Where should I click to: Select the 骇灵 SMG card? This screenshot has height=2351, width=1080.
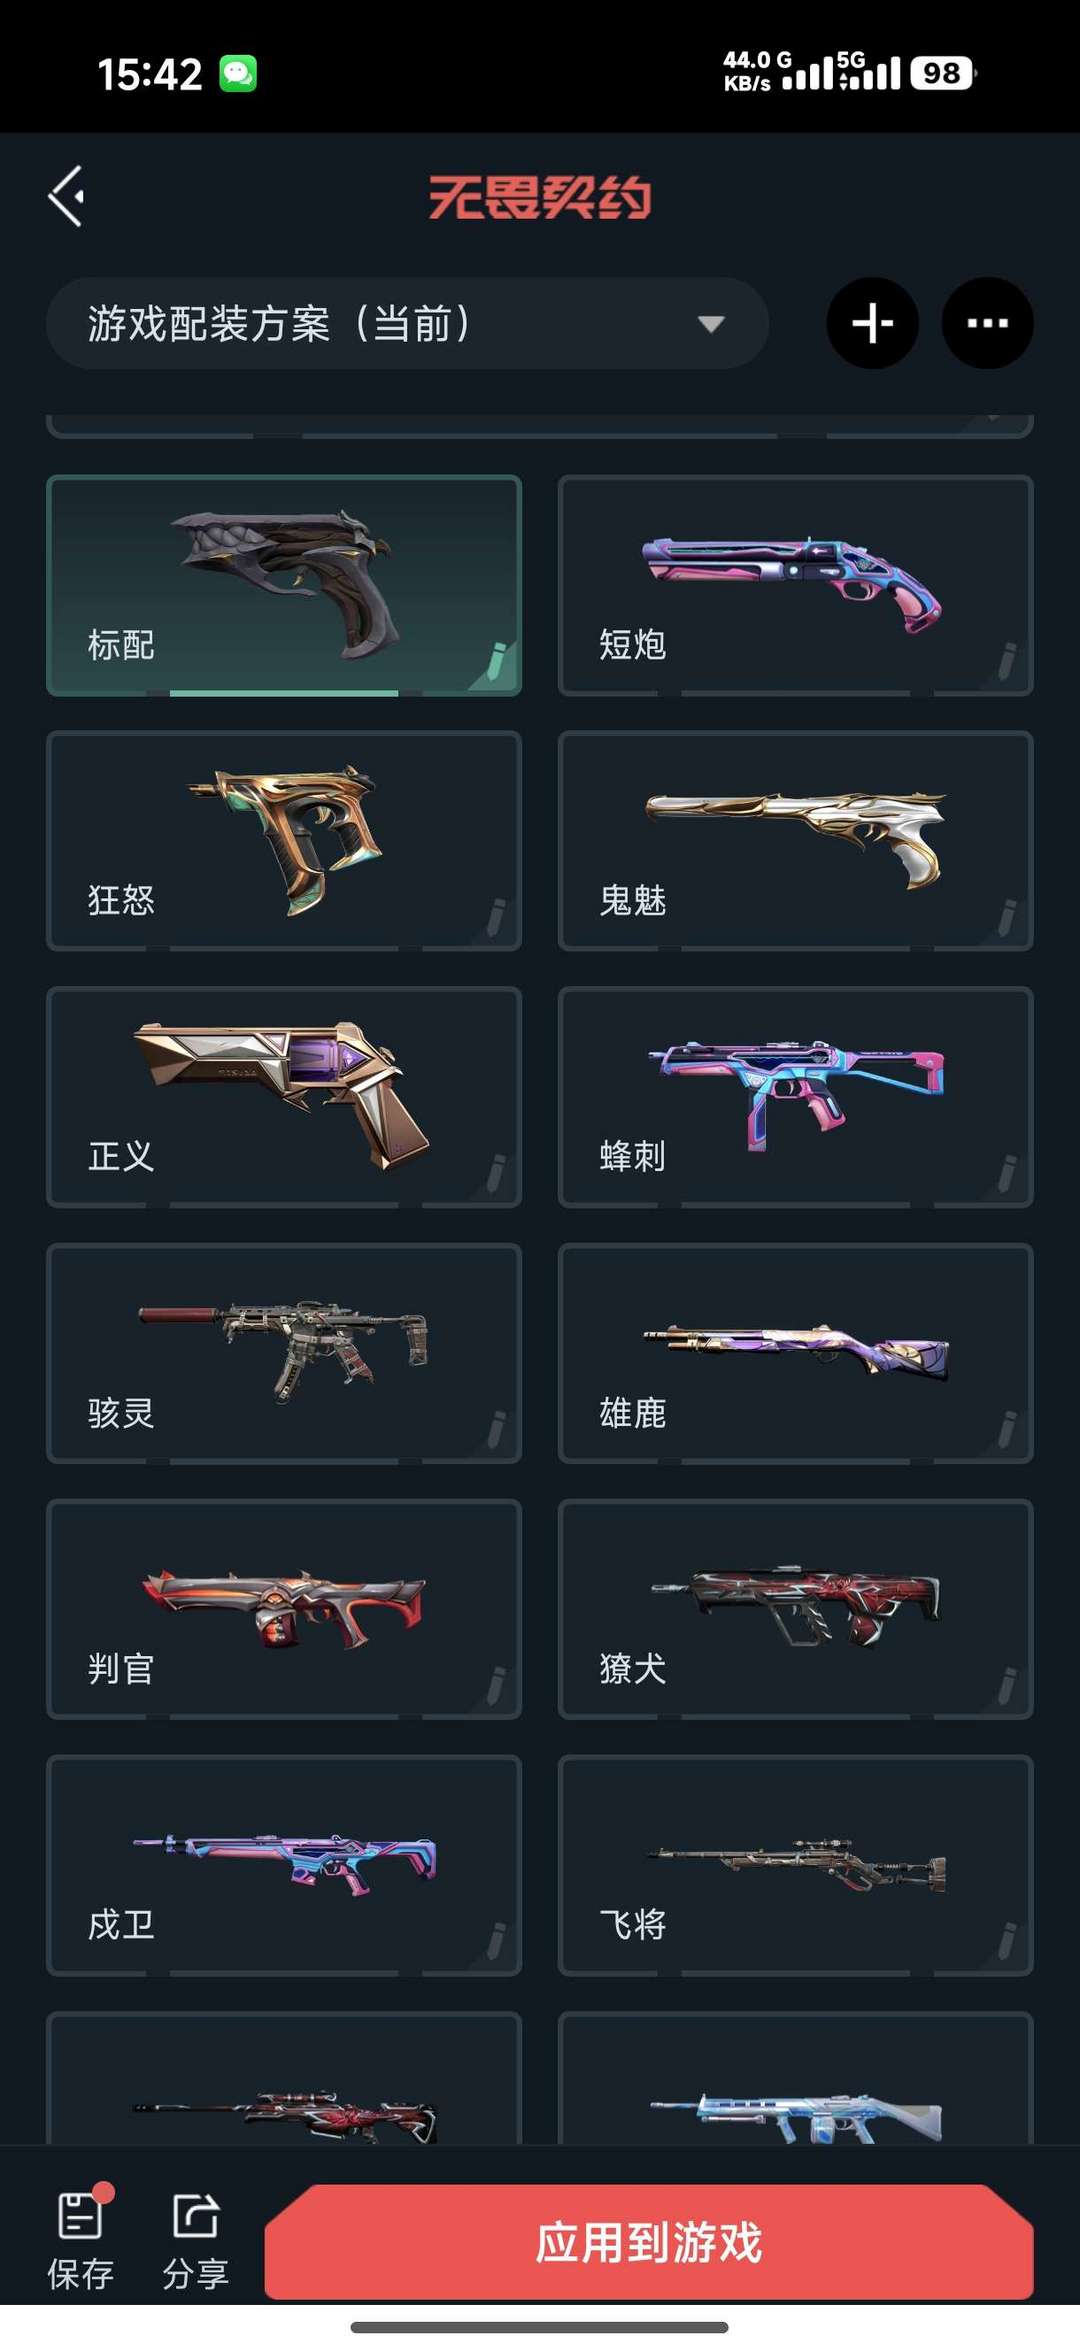click(x=284, y=1353)
